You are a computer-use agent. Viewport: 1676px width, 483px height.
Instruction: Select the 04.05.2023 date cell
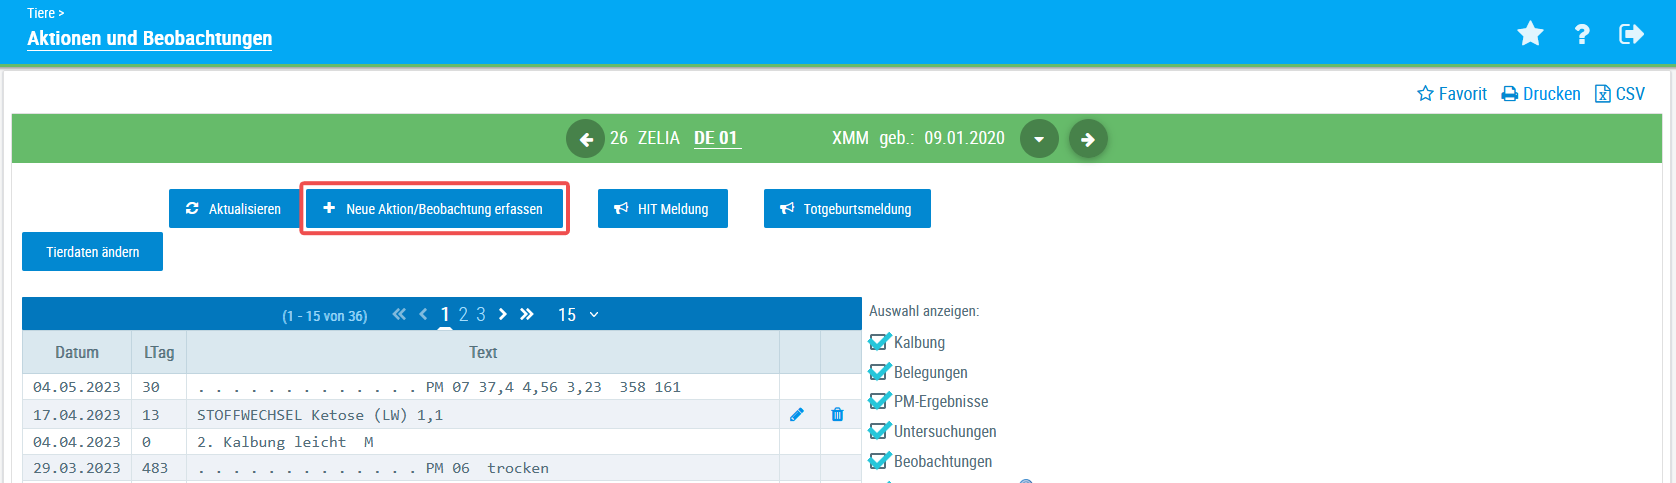[x=77, y=387]
